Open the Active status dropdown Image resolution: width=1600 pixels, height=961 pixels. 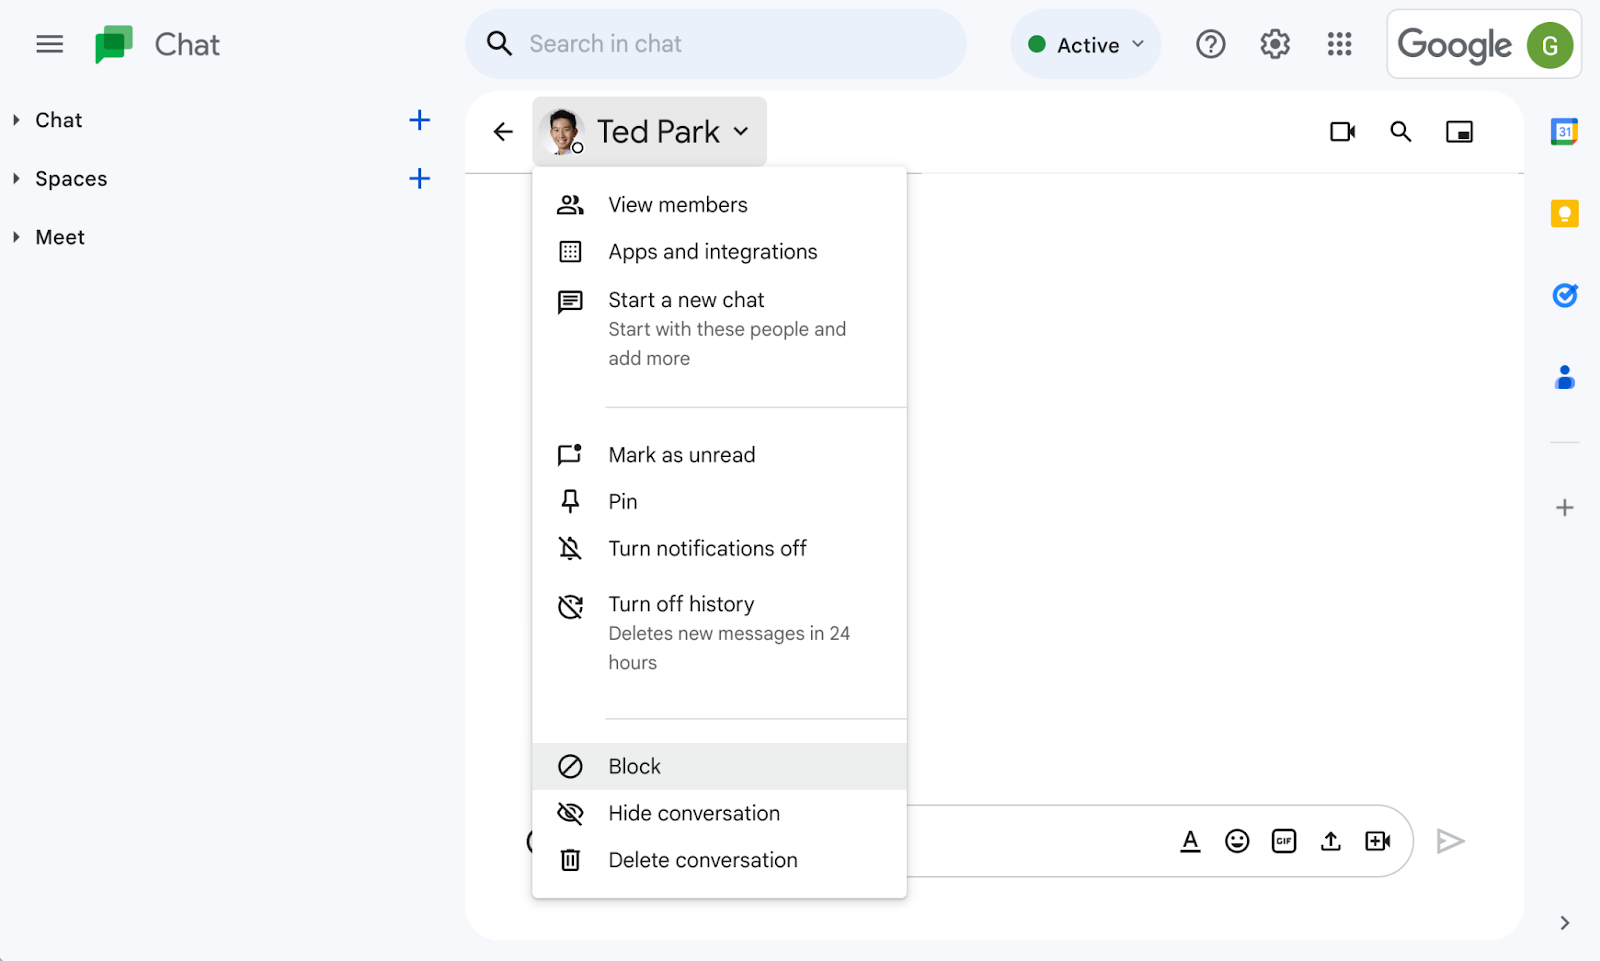coord(1086,45)
